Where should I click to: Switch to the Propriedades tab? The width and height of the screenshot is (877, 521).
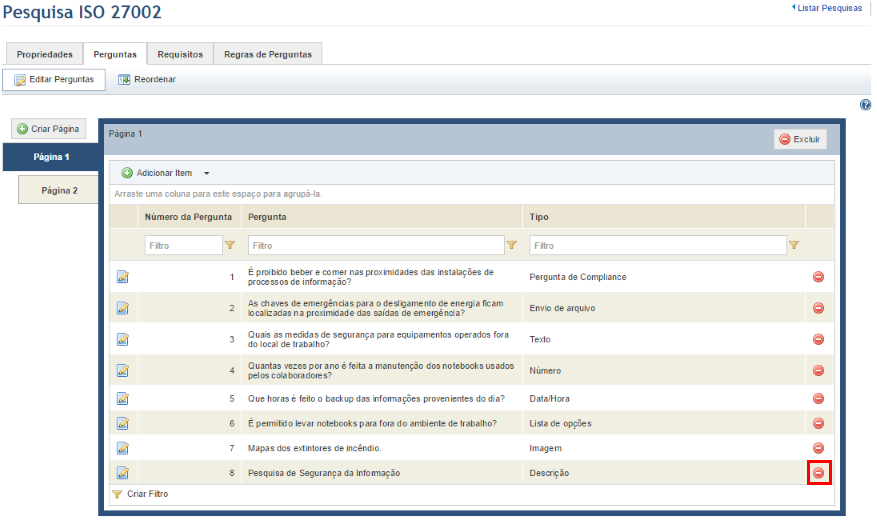pyautogui.click(x=45, y=54)
